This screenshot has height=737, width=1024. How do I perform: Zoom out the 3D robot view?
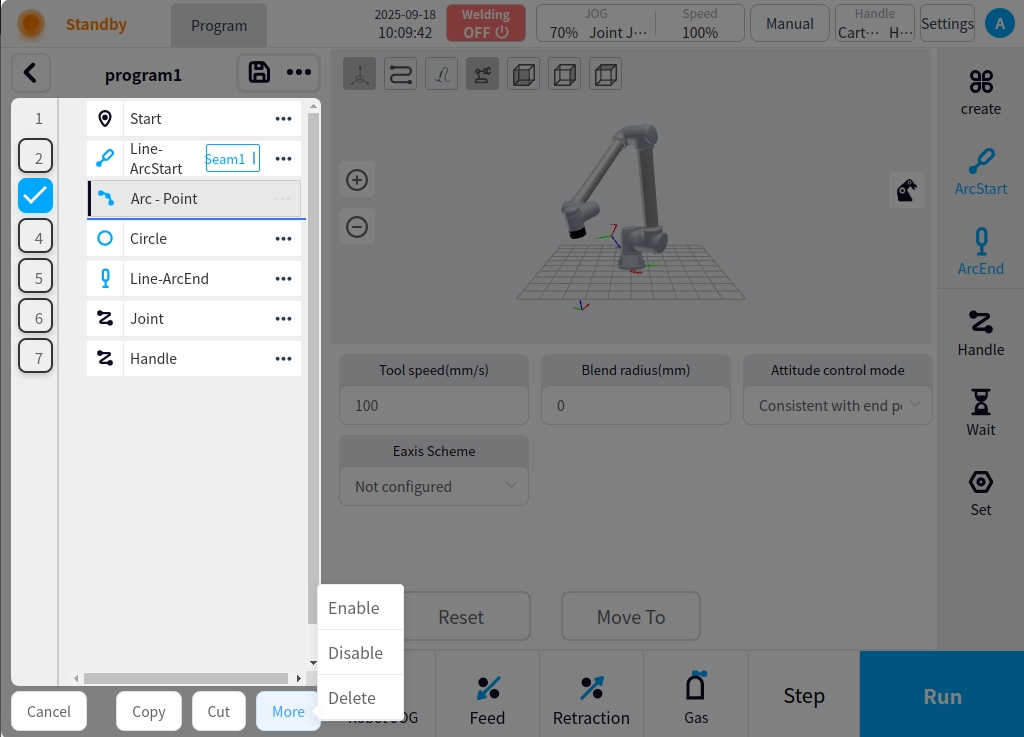(357, 227)
